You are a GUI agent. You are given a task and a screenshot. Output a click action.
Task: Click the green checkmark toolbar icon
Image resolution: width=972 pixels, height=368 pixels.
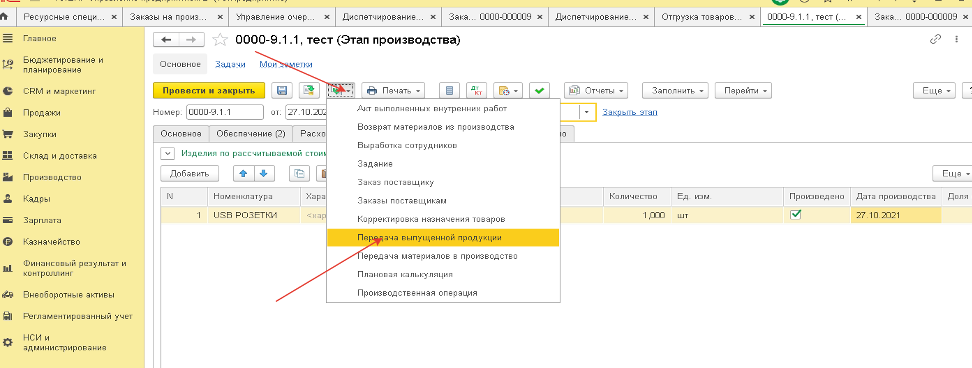pos(539,90)
